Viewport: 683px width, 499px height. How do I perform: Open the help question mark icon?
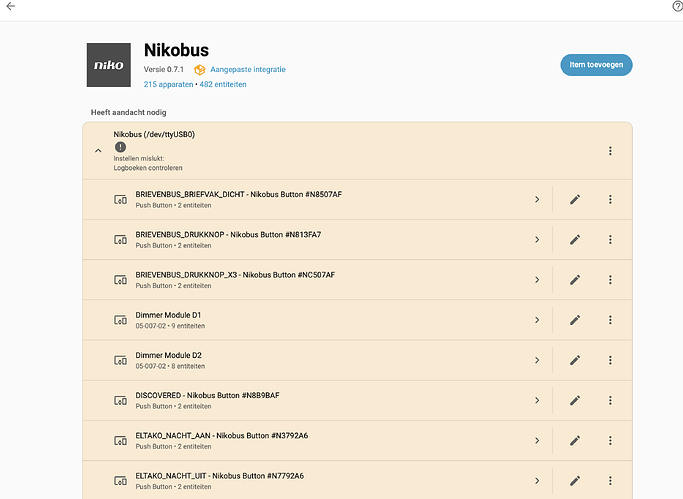(x=677, y=7)
